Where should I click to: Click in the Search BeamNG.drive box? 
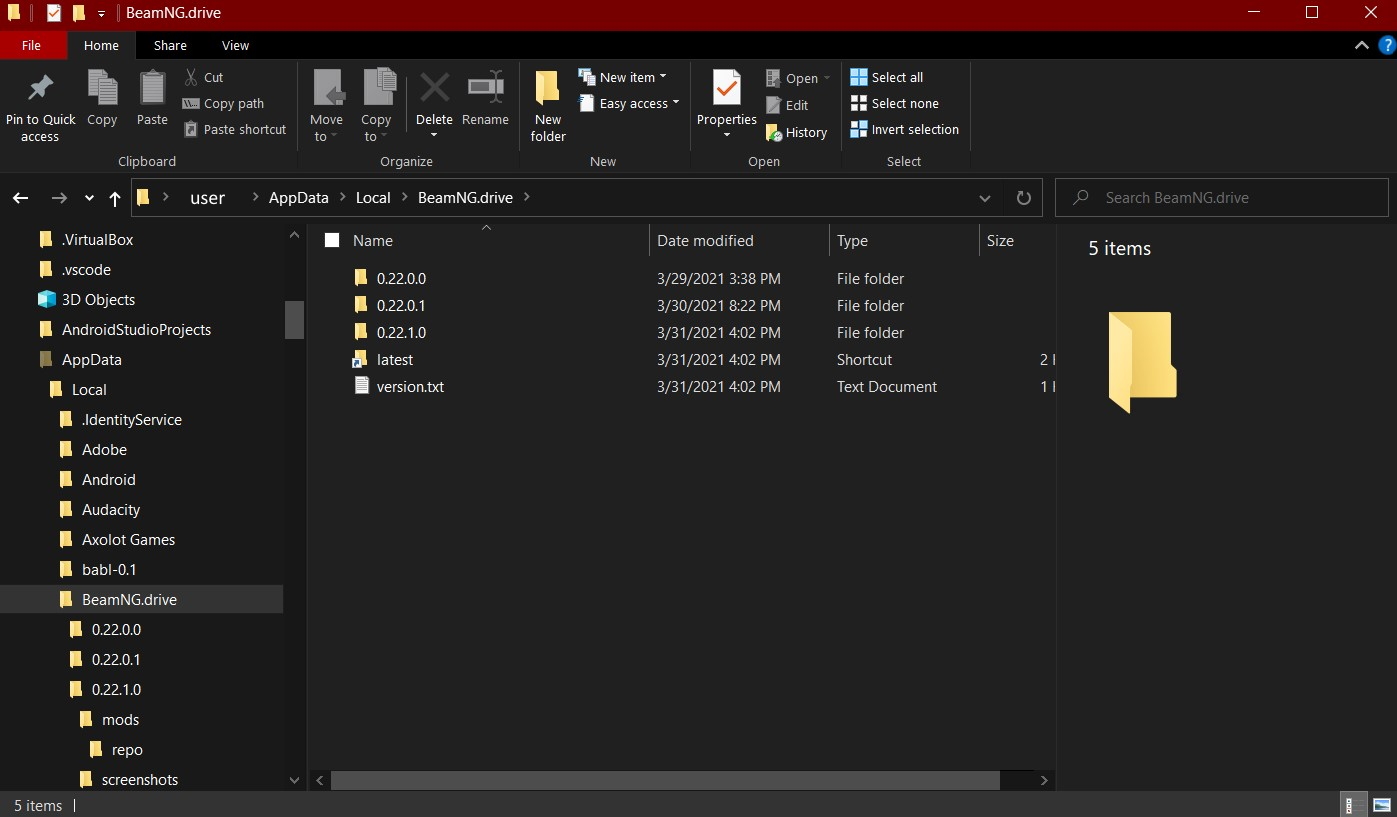[x=1222, y=198]
